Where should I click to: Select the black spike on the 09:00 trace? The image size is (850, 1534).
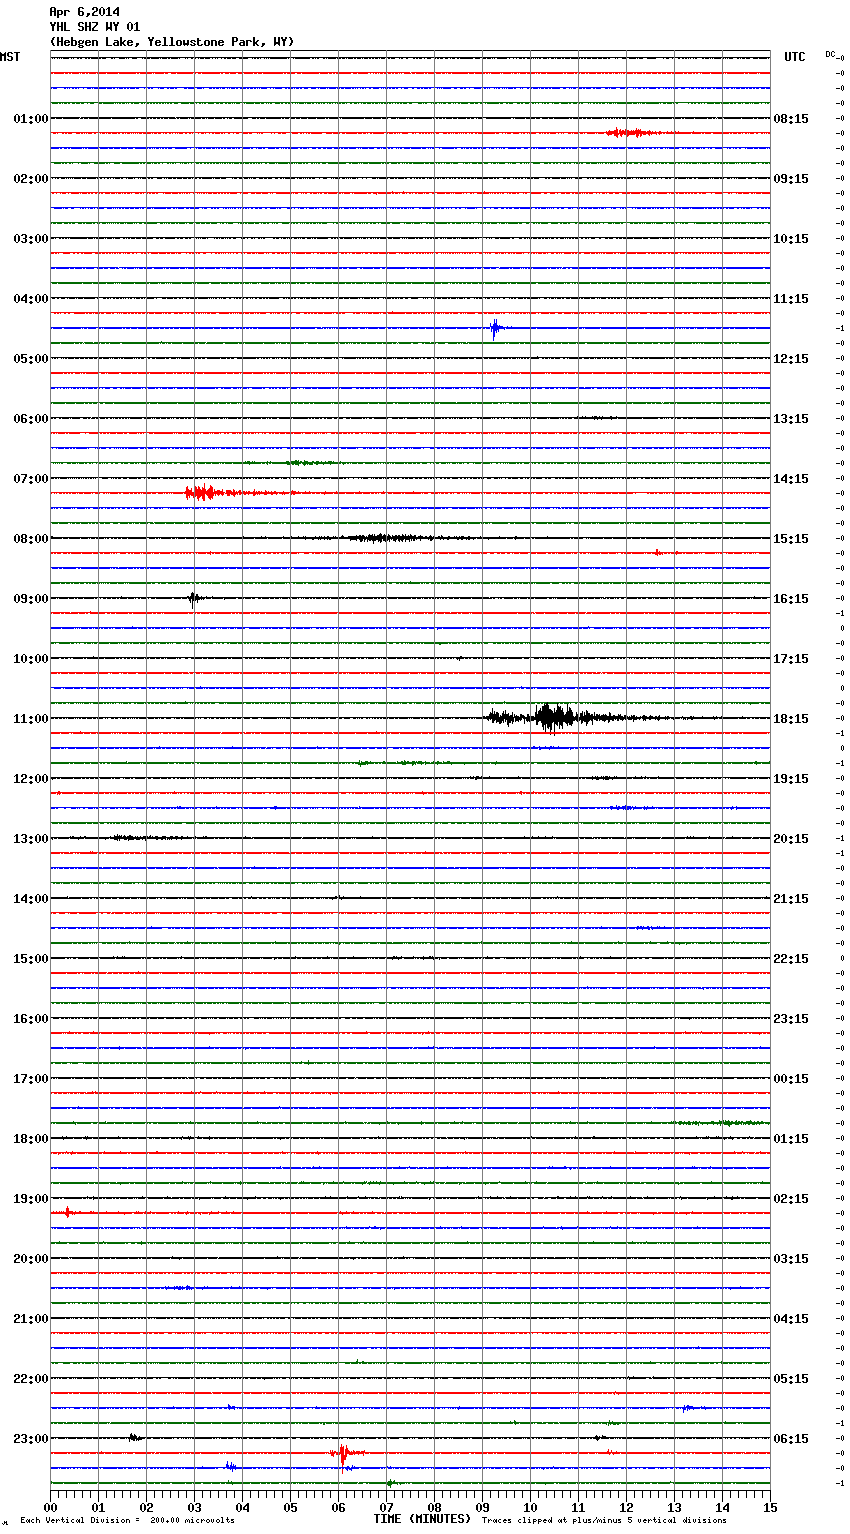[x=194, y=599]
